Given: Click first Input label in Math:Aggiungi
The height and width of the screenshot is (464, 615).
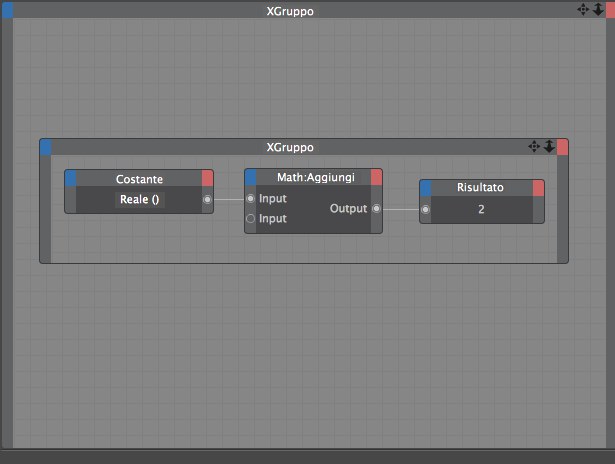Looking at the screenshot, I should click(x=273, y=199).
